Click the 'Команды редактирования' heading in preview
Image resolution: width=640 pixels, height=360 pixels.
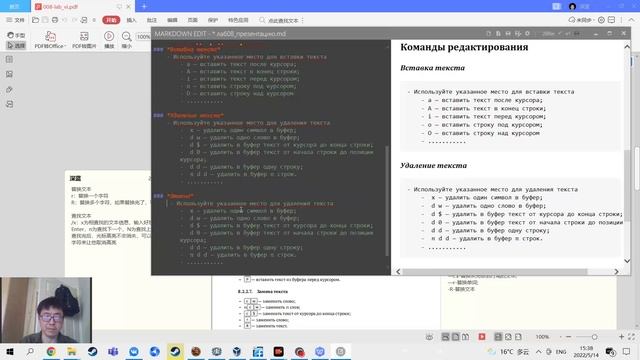pyautogui.click(x=464, y=47)
